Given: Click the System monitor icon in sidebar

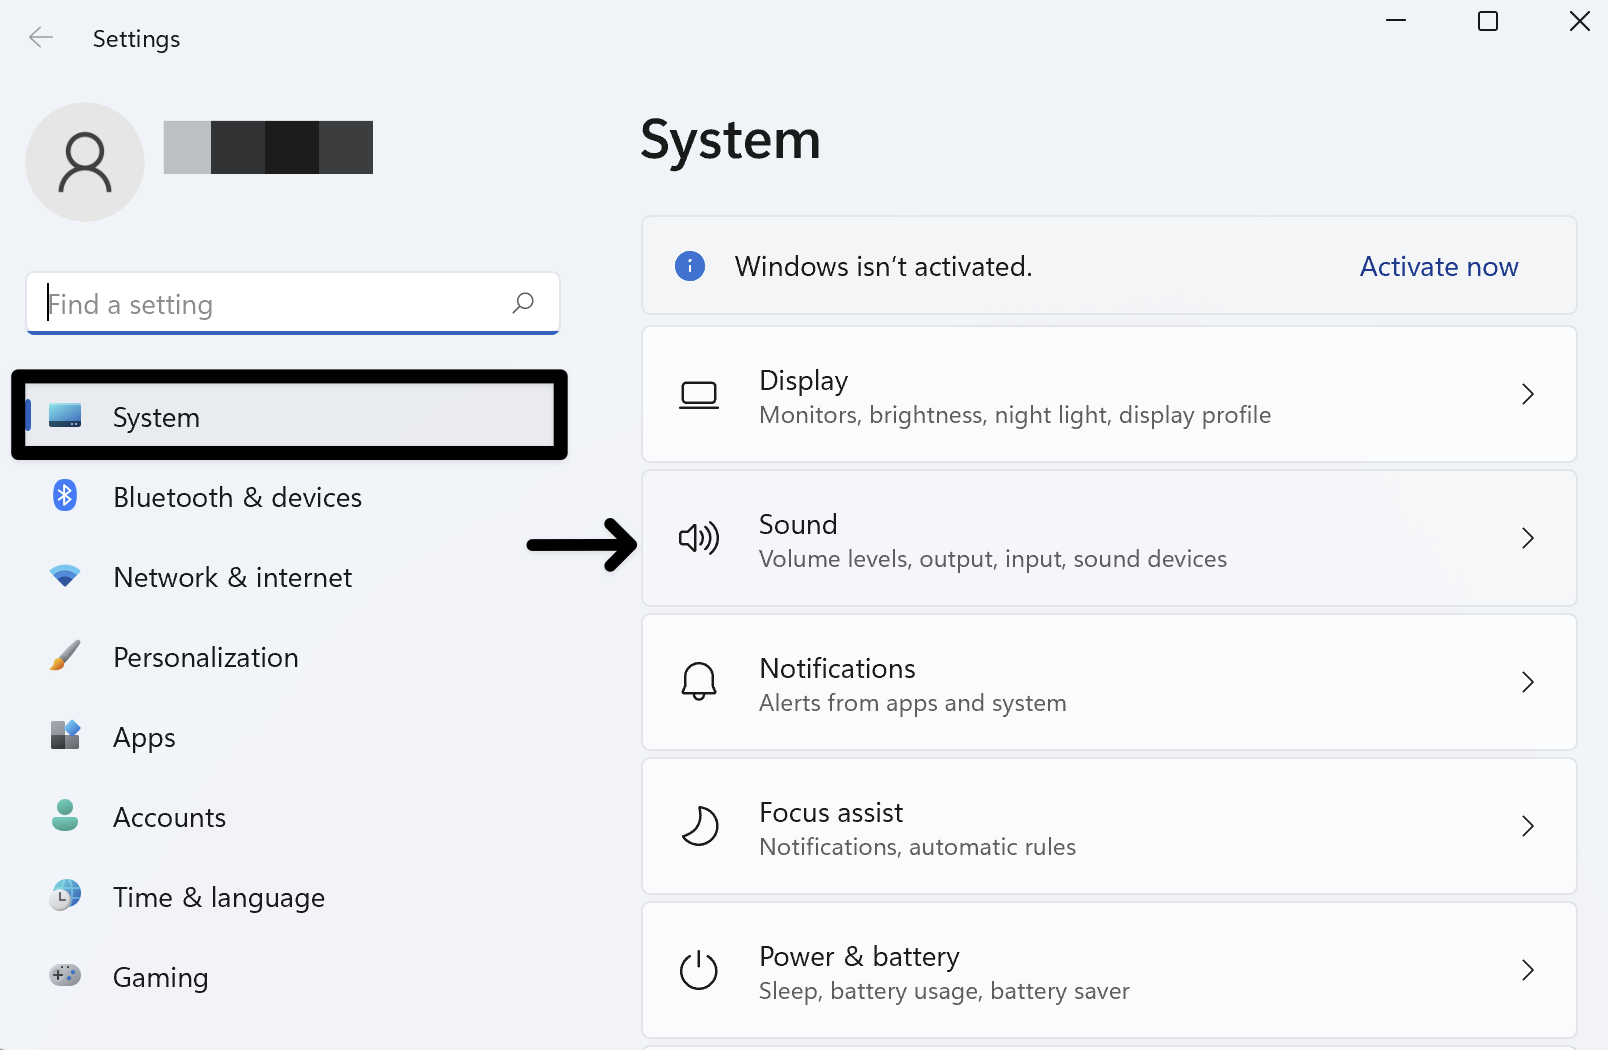Looking at the screenshot, I should point(65,416).
